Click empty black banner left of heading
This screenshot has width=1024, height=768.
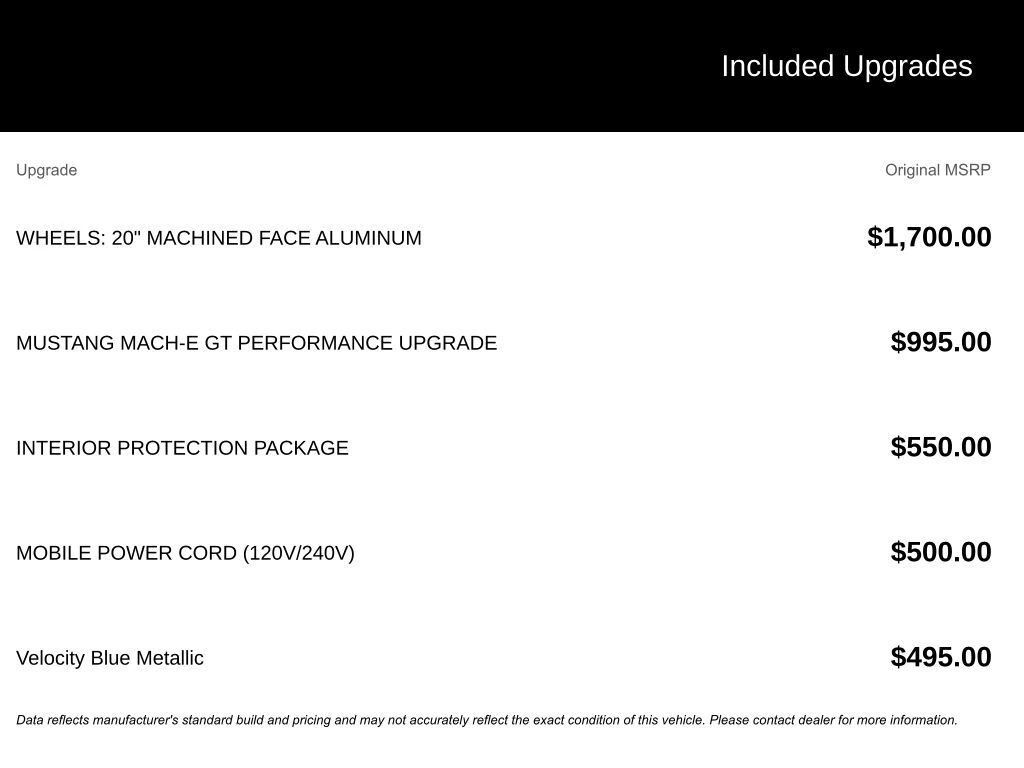coord(300,66)
